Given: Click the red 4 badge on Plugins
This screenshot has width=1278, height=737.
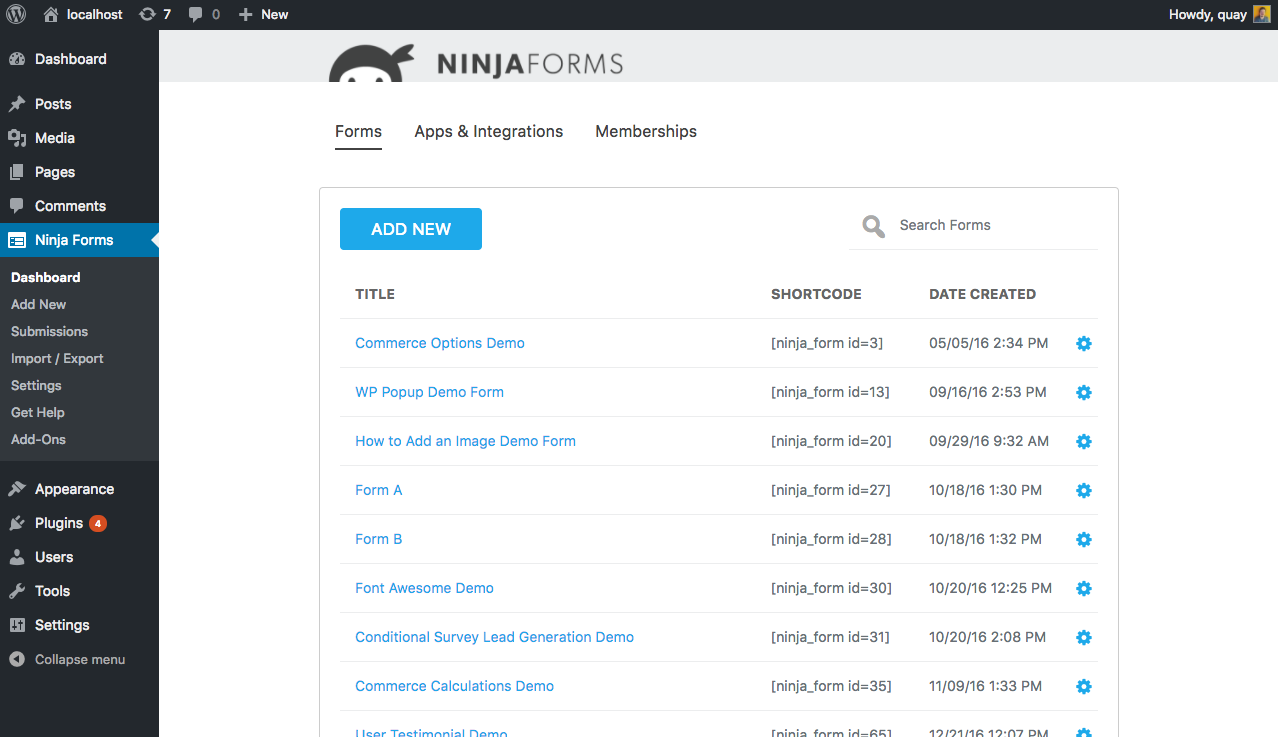Looking at the screenshot, I should (96, 522).
